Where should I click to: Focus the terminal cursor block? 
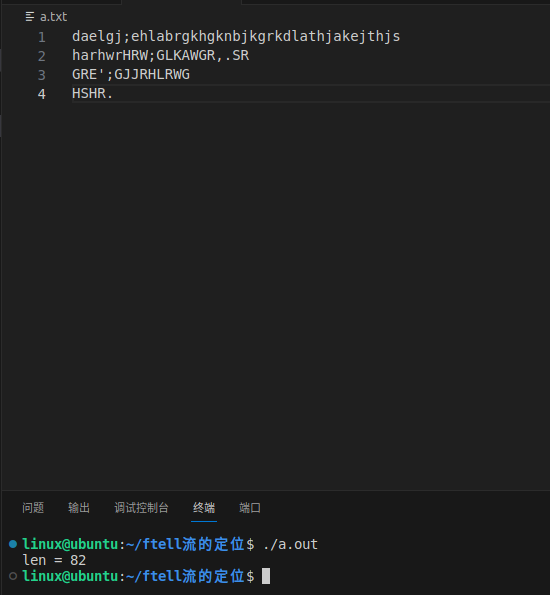266,576
